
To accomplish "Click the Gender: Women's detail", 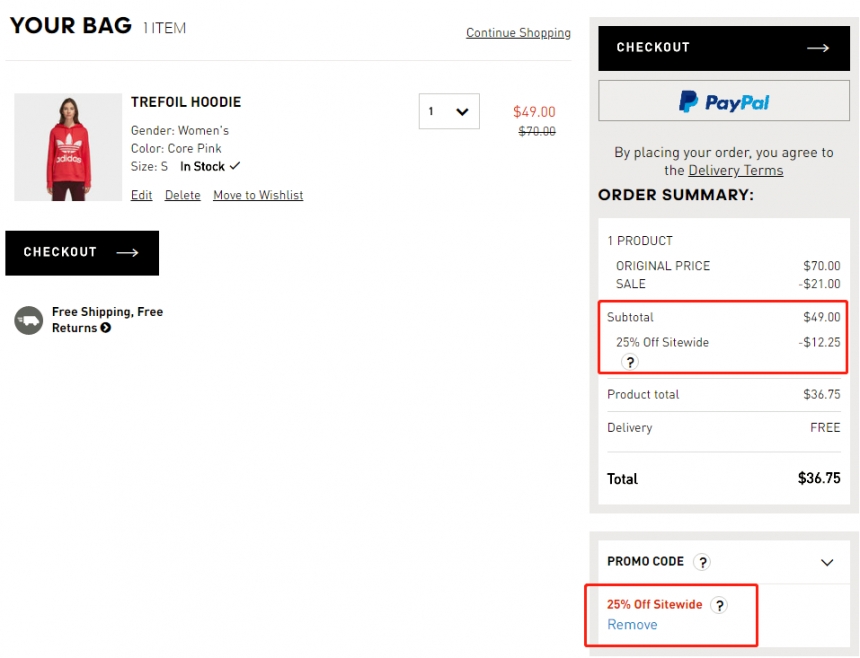I will [x=180, y=131].
